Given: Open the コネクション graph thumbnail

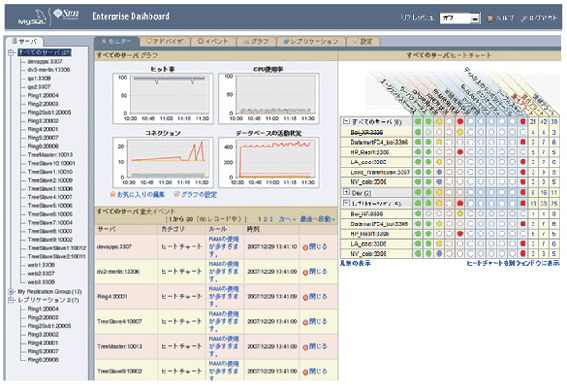Looking at the screenshot, I should (x=163, y=162).
